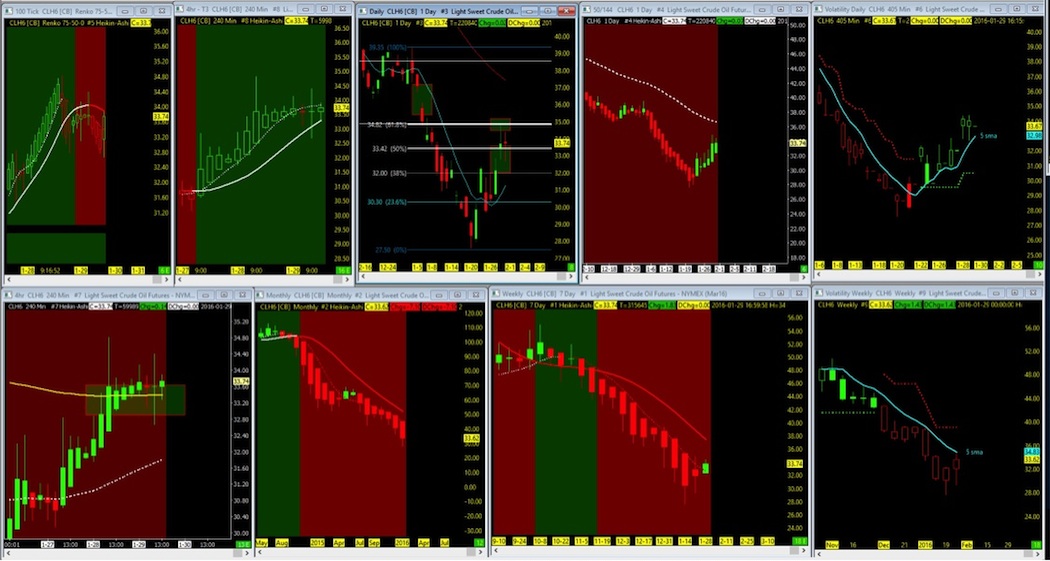Click the 30.30 (23.6%) Fibonacci label
Viewport: 1050px width, 561px height.
[x=384, y=203]
